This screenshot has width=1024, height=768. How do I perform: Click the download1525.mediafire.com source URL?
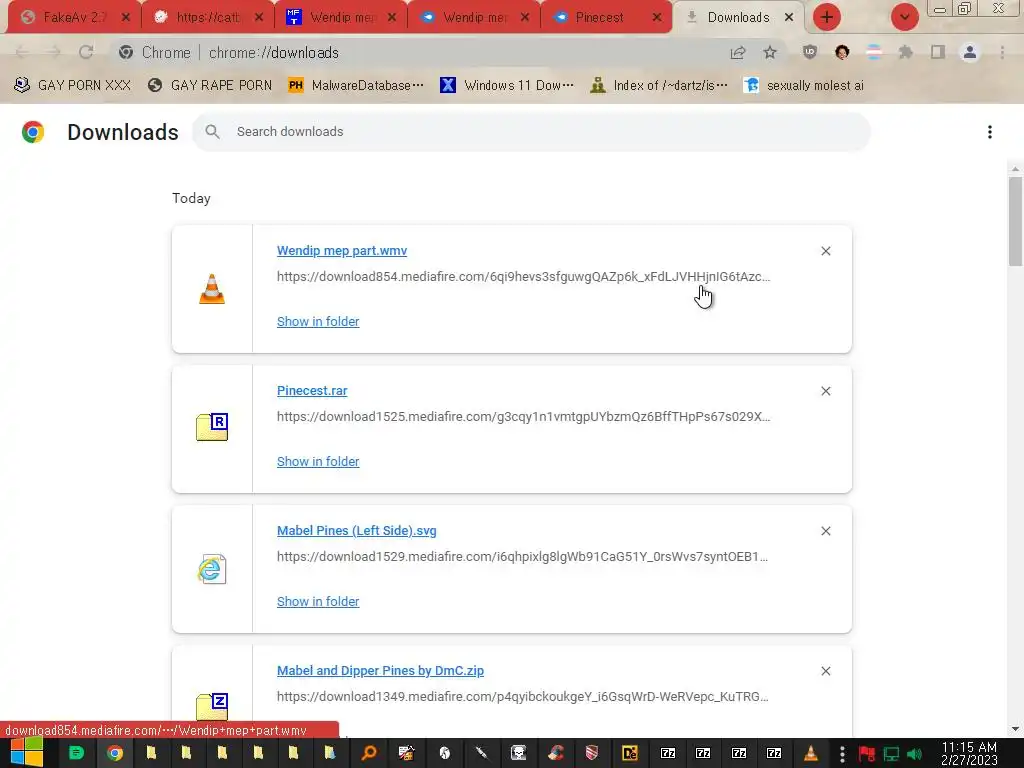pos(523,417)
